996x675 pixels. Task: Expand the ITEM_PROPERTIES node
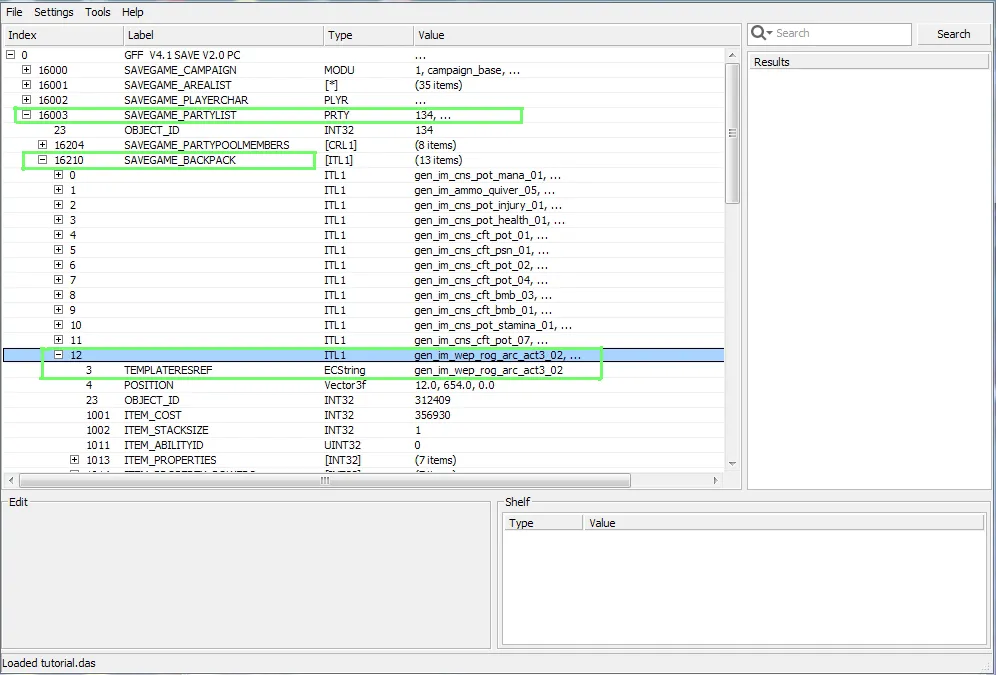click(x=74, y=460)
